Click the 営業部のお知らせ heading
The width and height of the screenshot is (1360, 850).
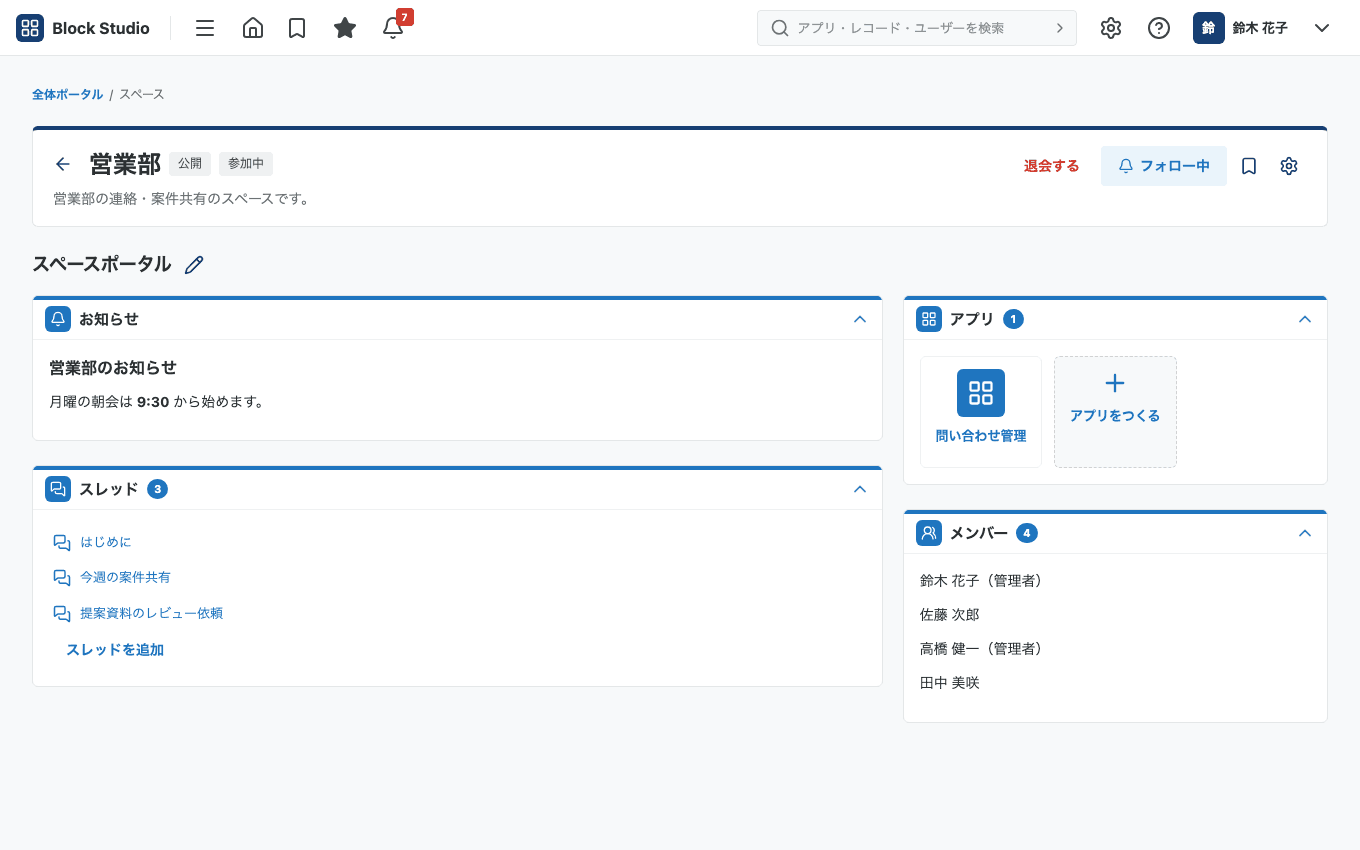tap(113, 368)
